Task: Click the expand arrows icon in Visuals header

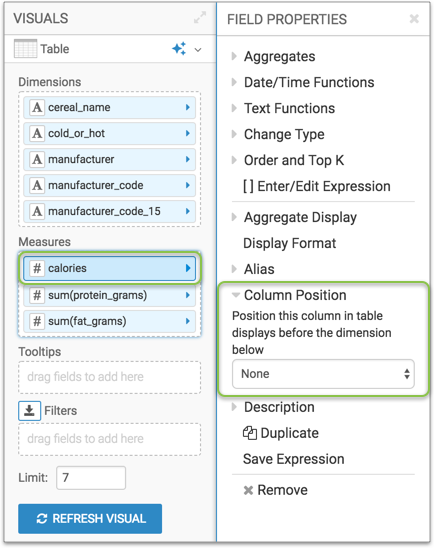Action: point(200,17)
